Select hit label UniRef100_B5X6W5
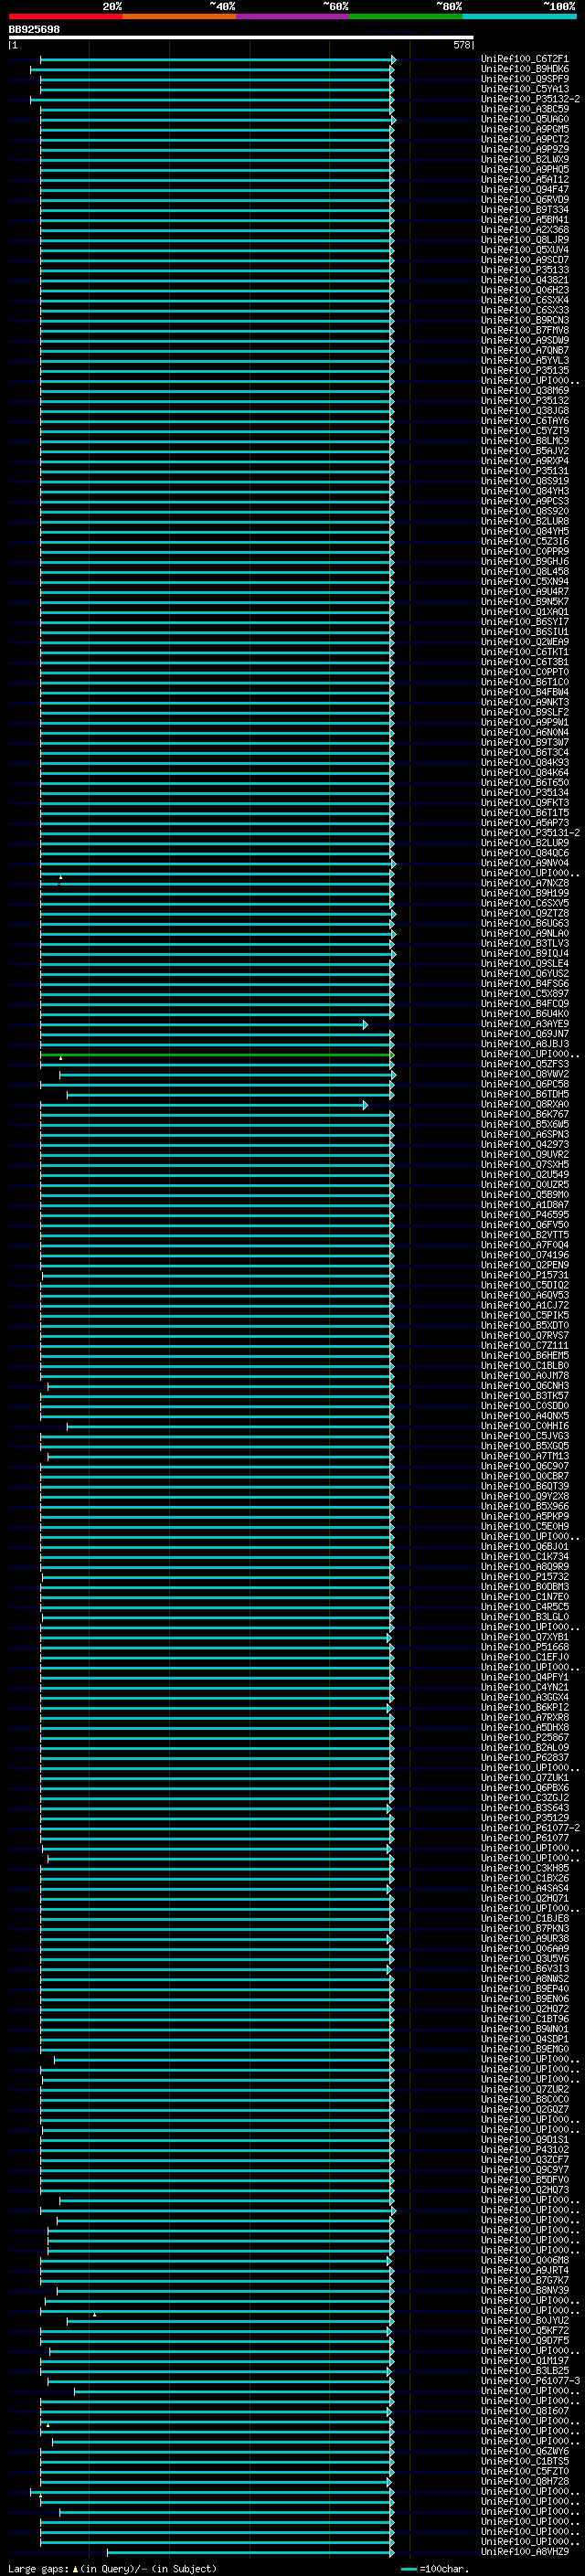 [525, 1124]
